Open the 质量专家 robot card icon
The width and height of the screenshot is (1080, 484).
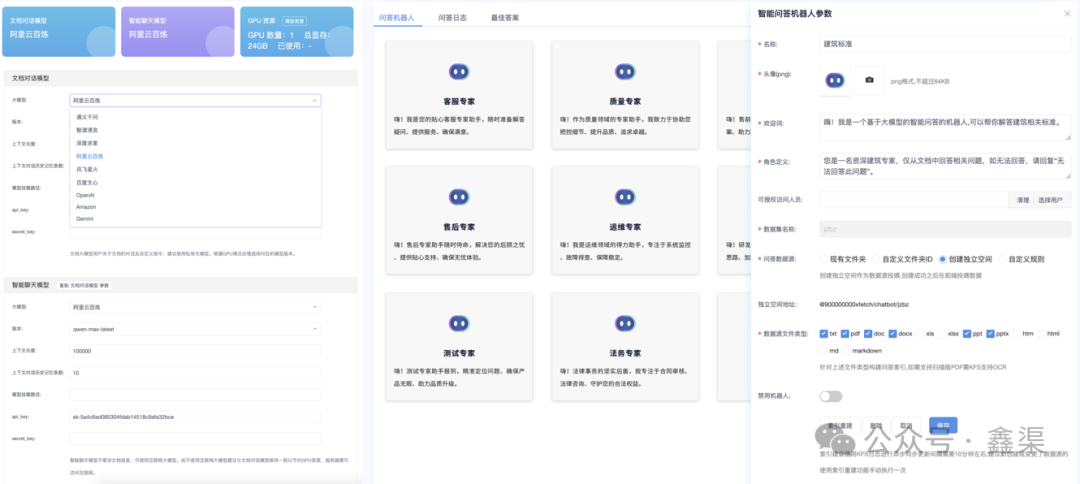[x=625, y=71]
